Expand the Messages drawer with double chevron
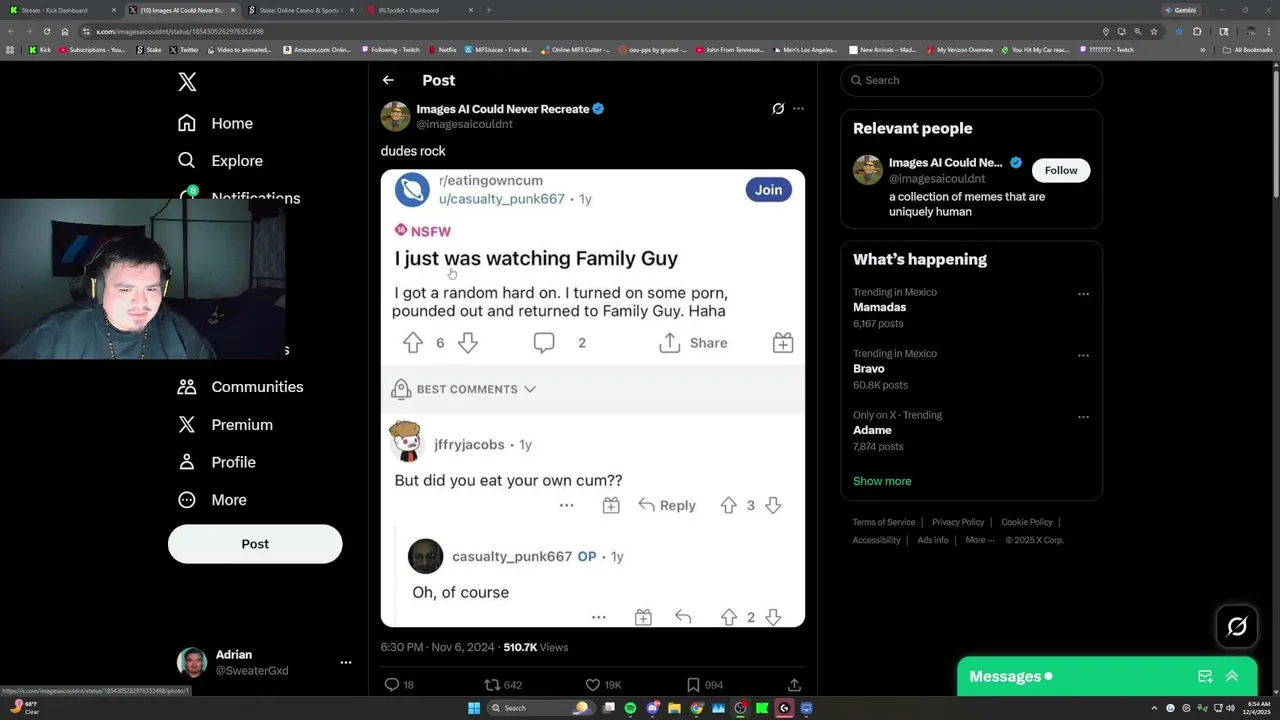1280x720 pixels. [1232, 677]
